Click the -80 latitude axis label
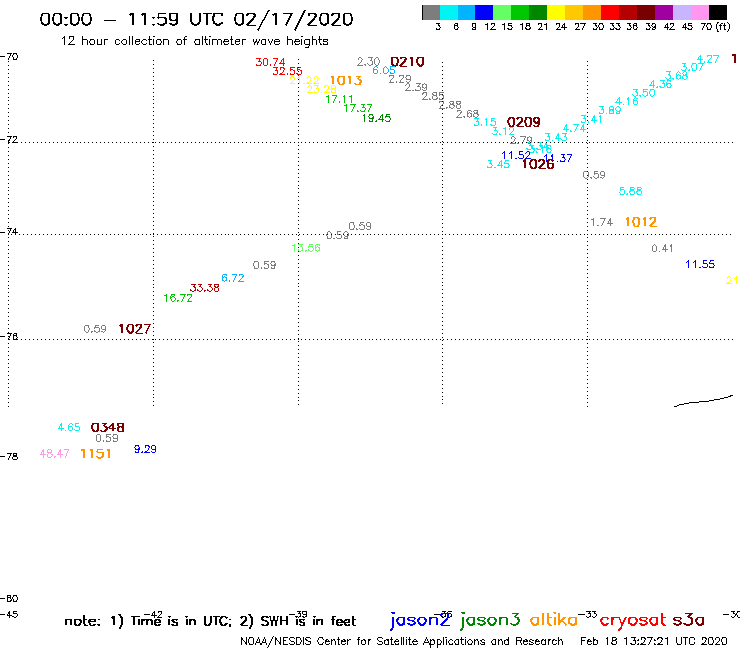This screenshot has width=740, height=650. click(9, 599)
